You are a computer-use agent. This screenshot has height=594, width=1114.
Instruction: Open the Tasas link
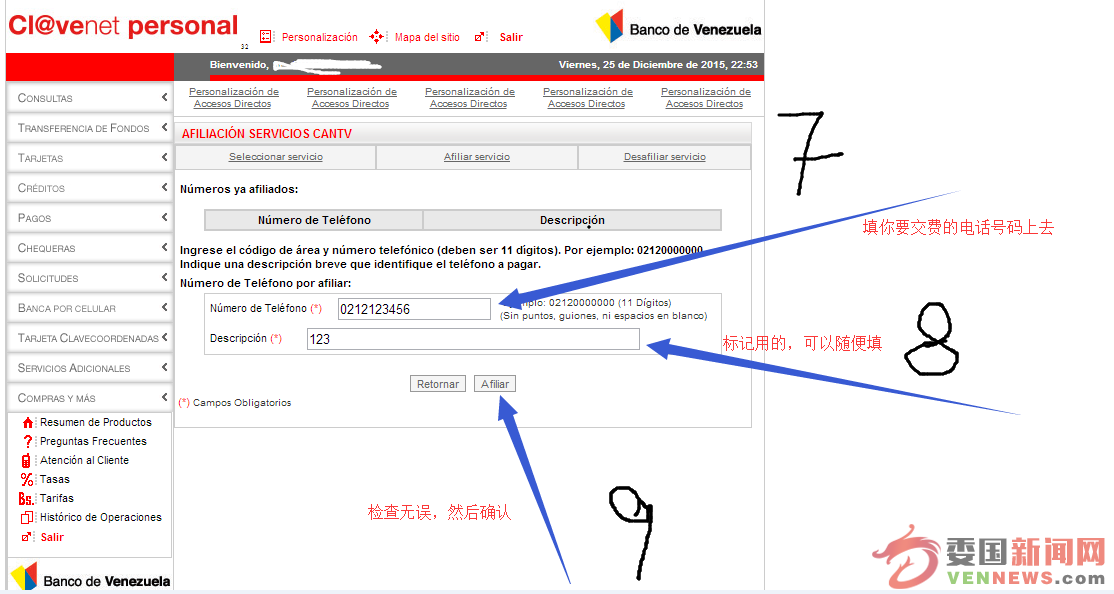(55, 480)
